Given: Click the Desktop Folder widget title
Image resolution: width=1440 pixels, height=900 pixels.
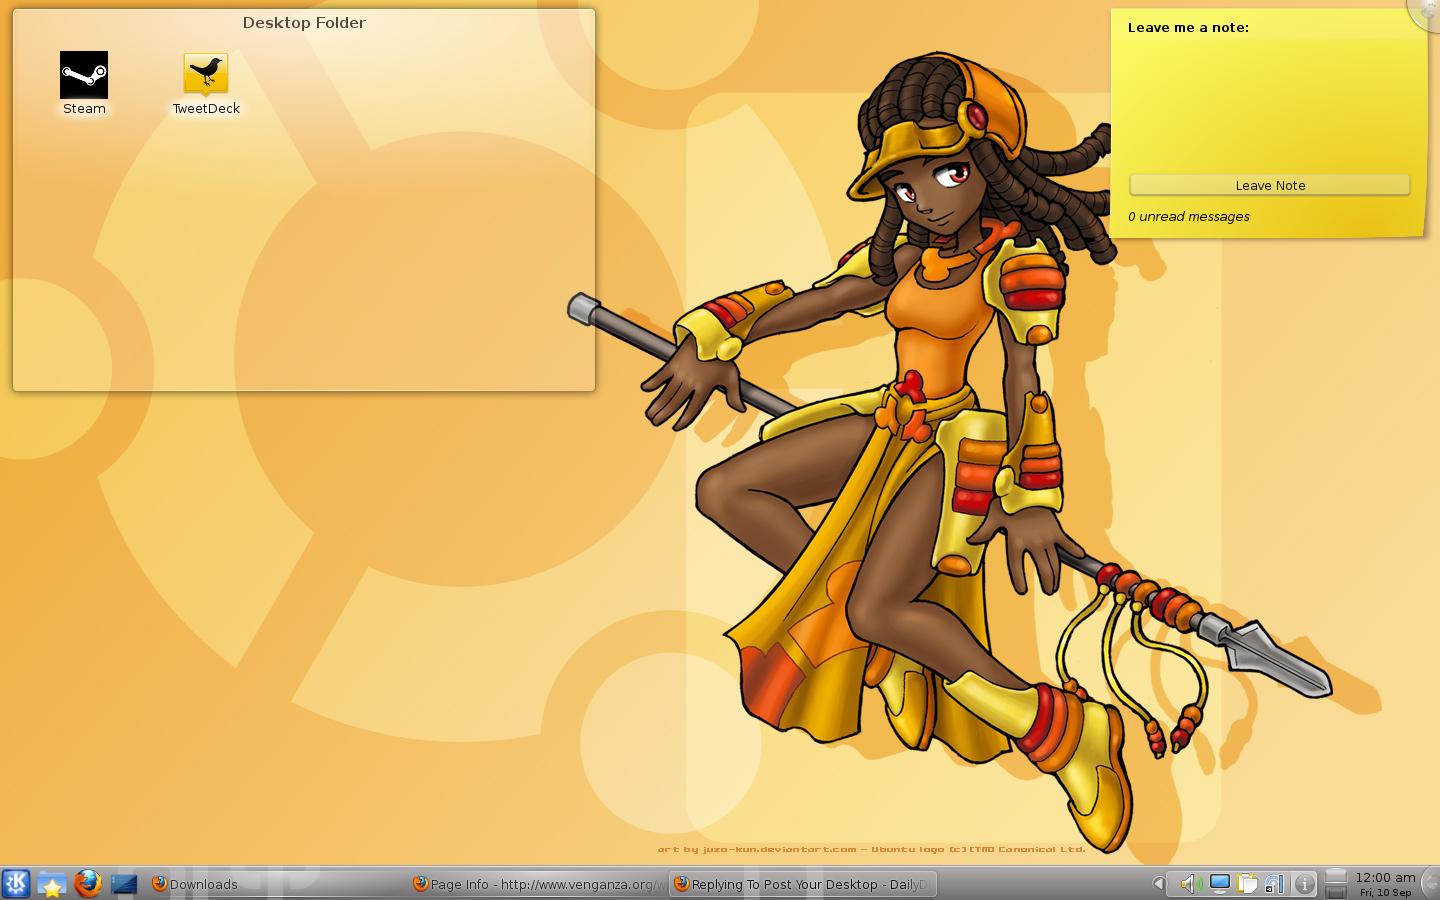Looking at the screenshot, I should (x=304, y=23).
